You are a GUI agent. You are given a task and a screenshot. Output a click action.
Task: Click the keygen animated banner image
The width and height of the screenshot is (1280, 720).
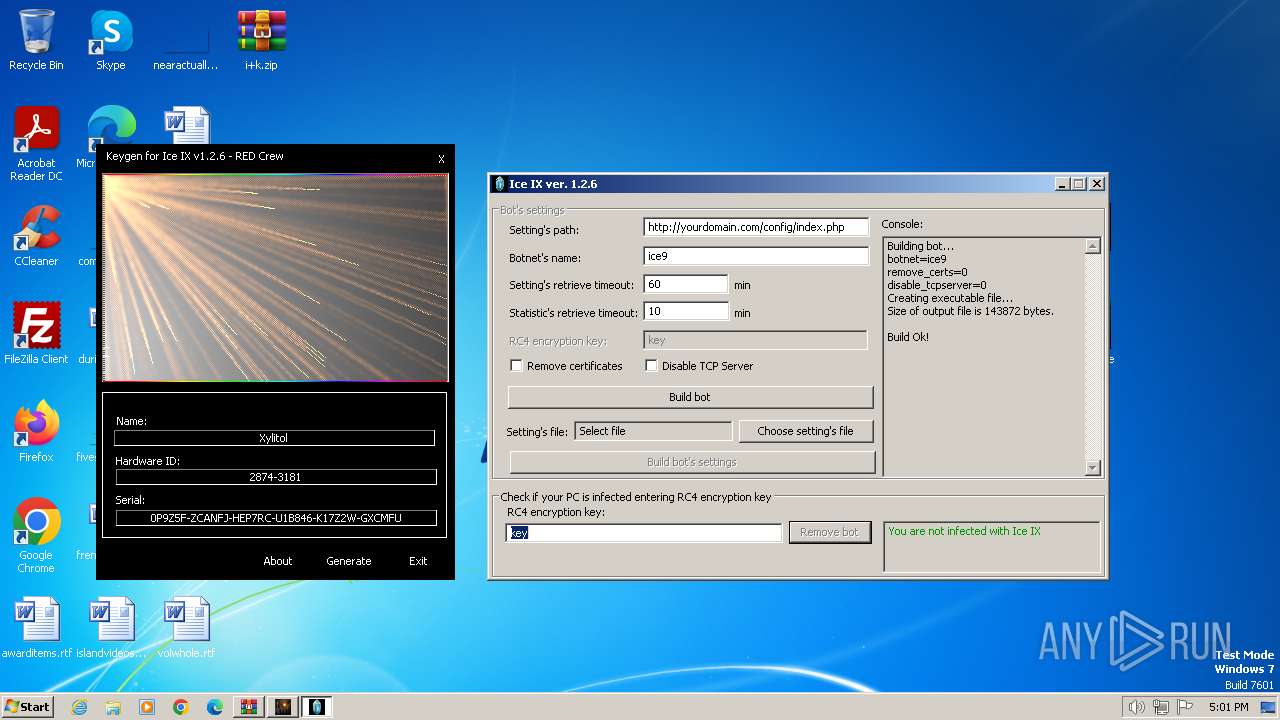[x=275, y=277]
